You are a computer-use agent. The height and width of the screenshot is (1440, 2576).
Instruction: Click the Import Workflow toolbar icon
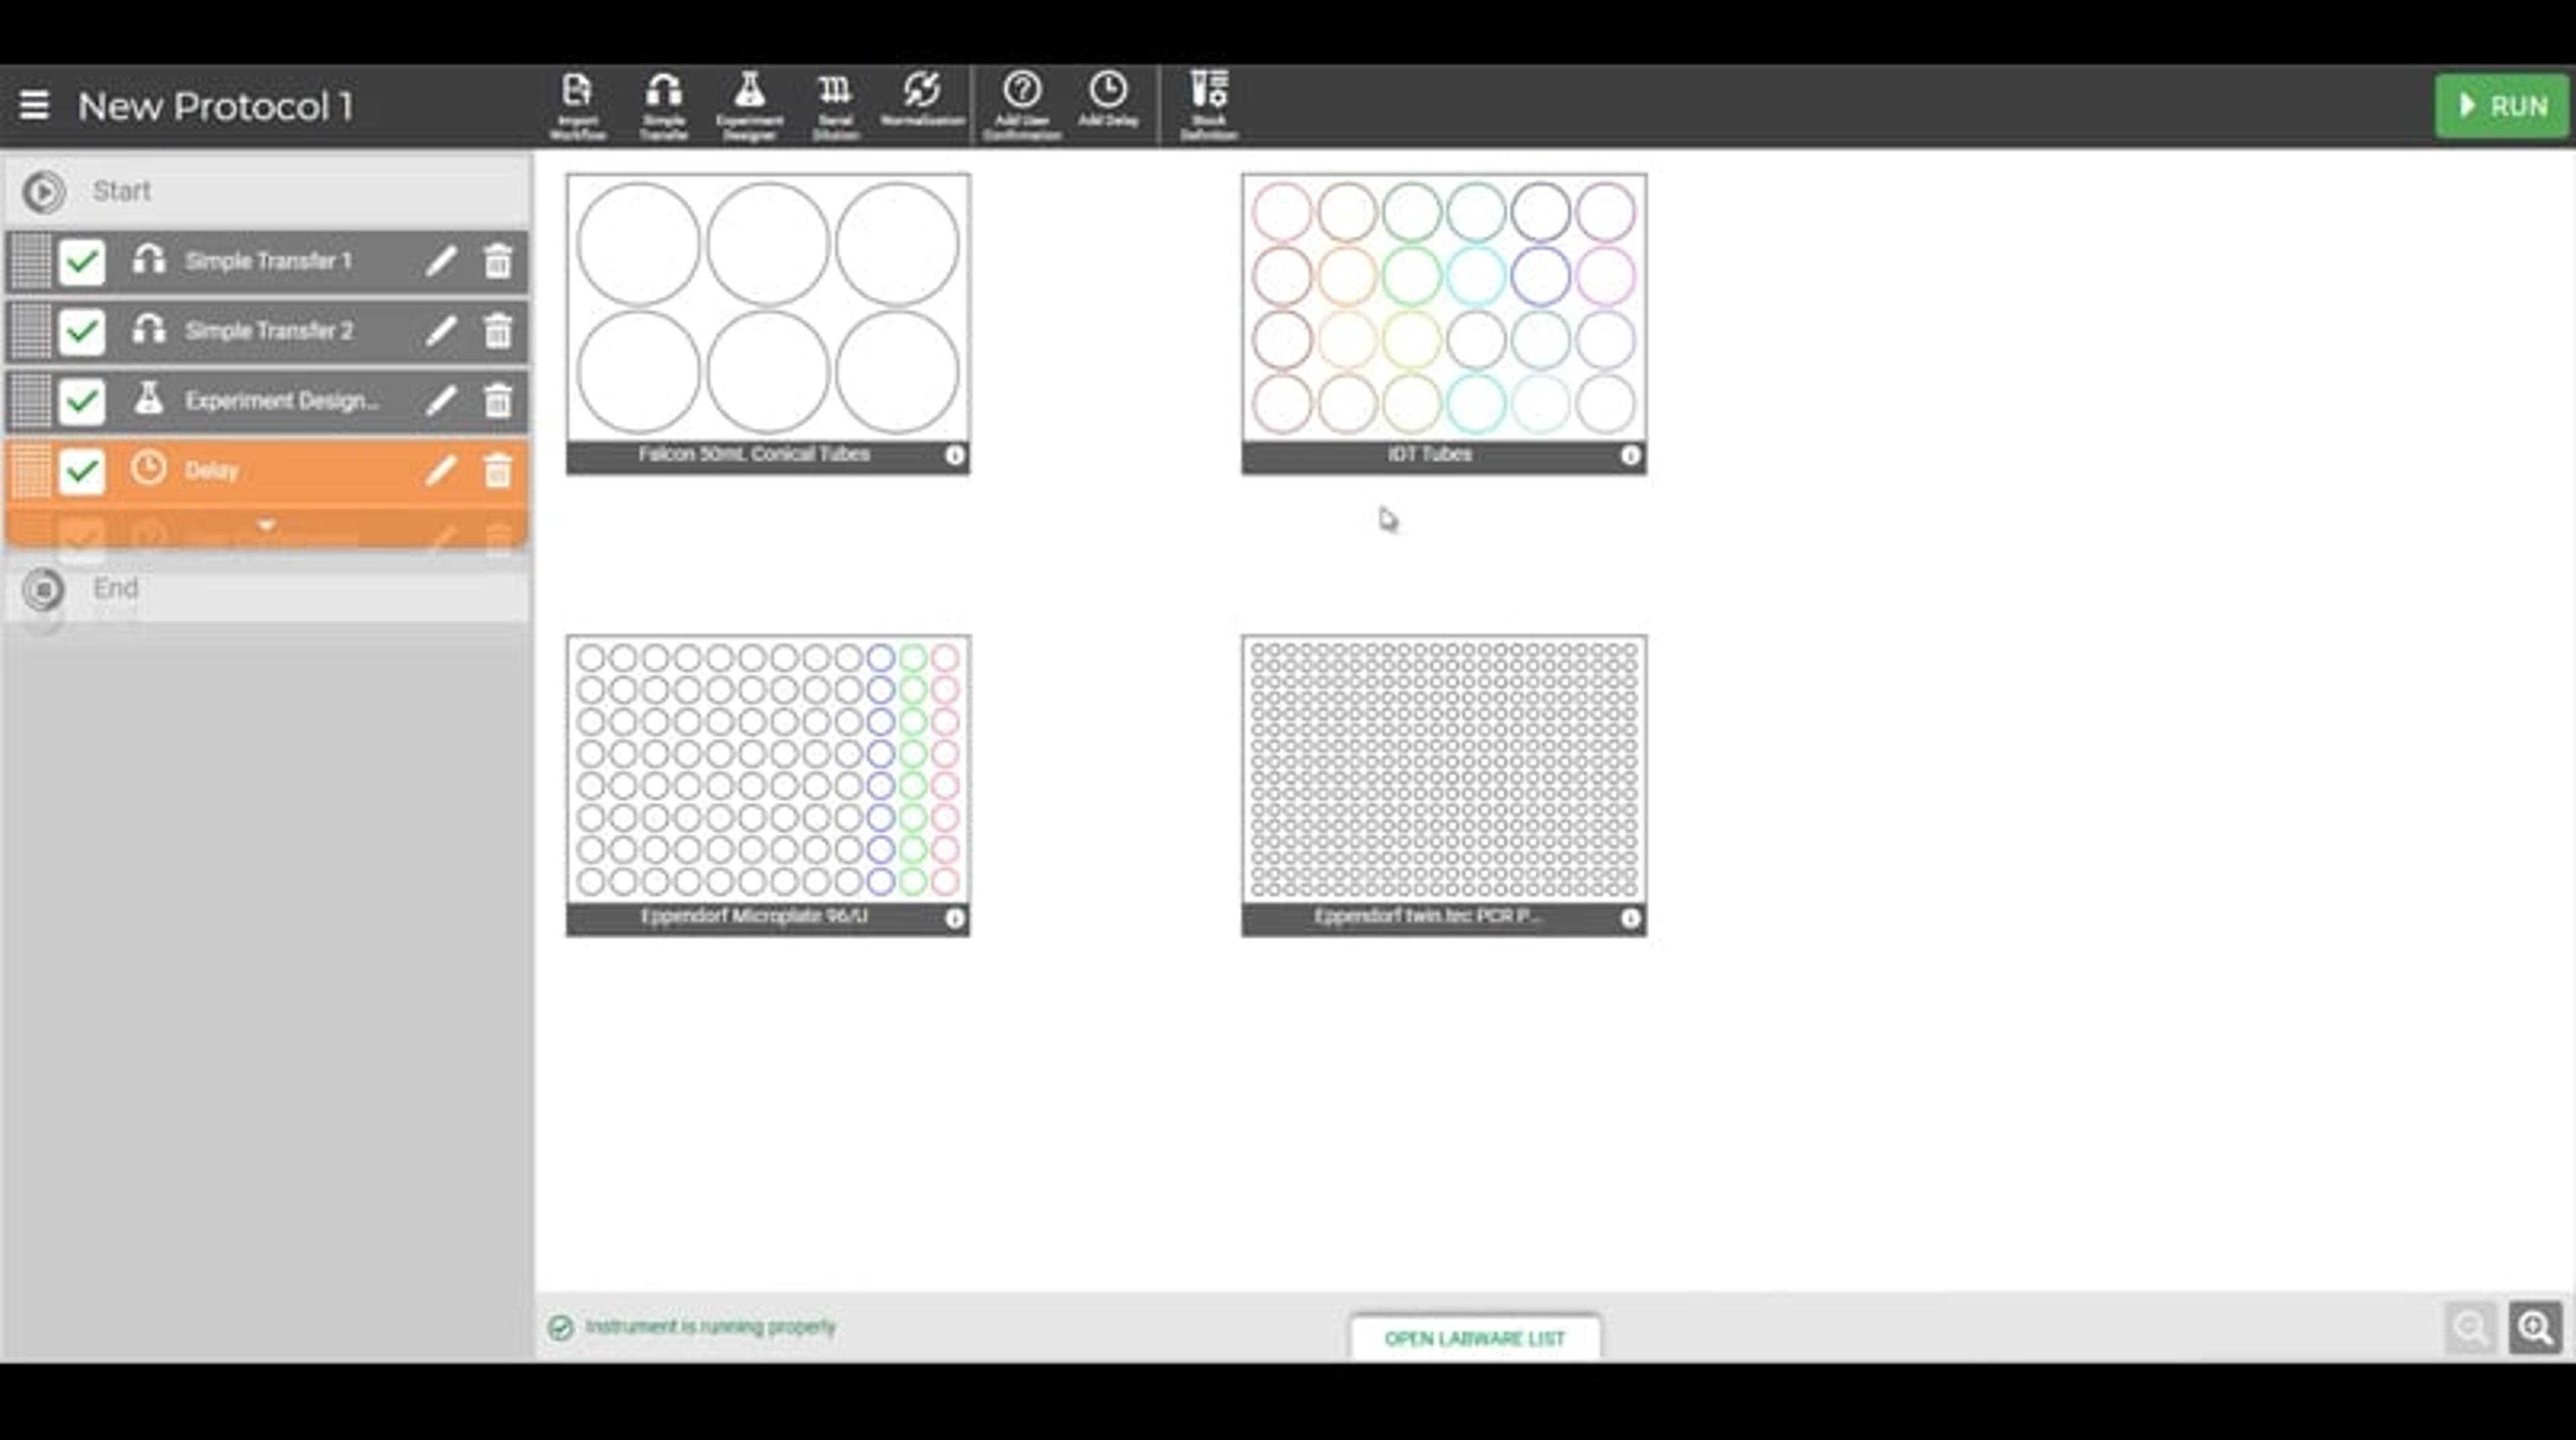[x=577, y=104]
